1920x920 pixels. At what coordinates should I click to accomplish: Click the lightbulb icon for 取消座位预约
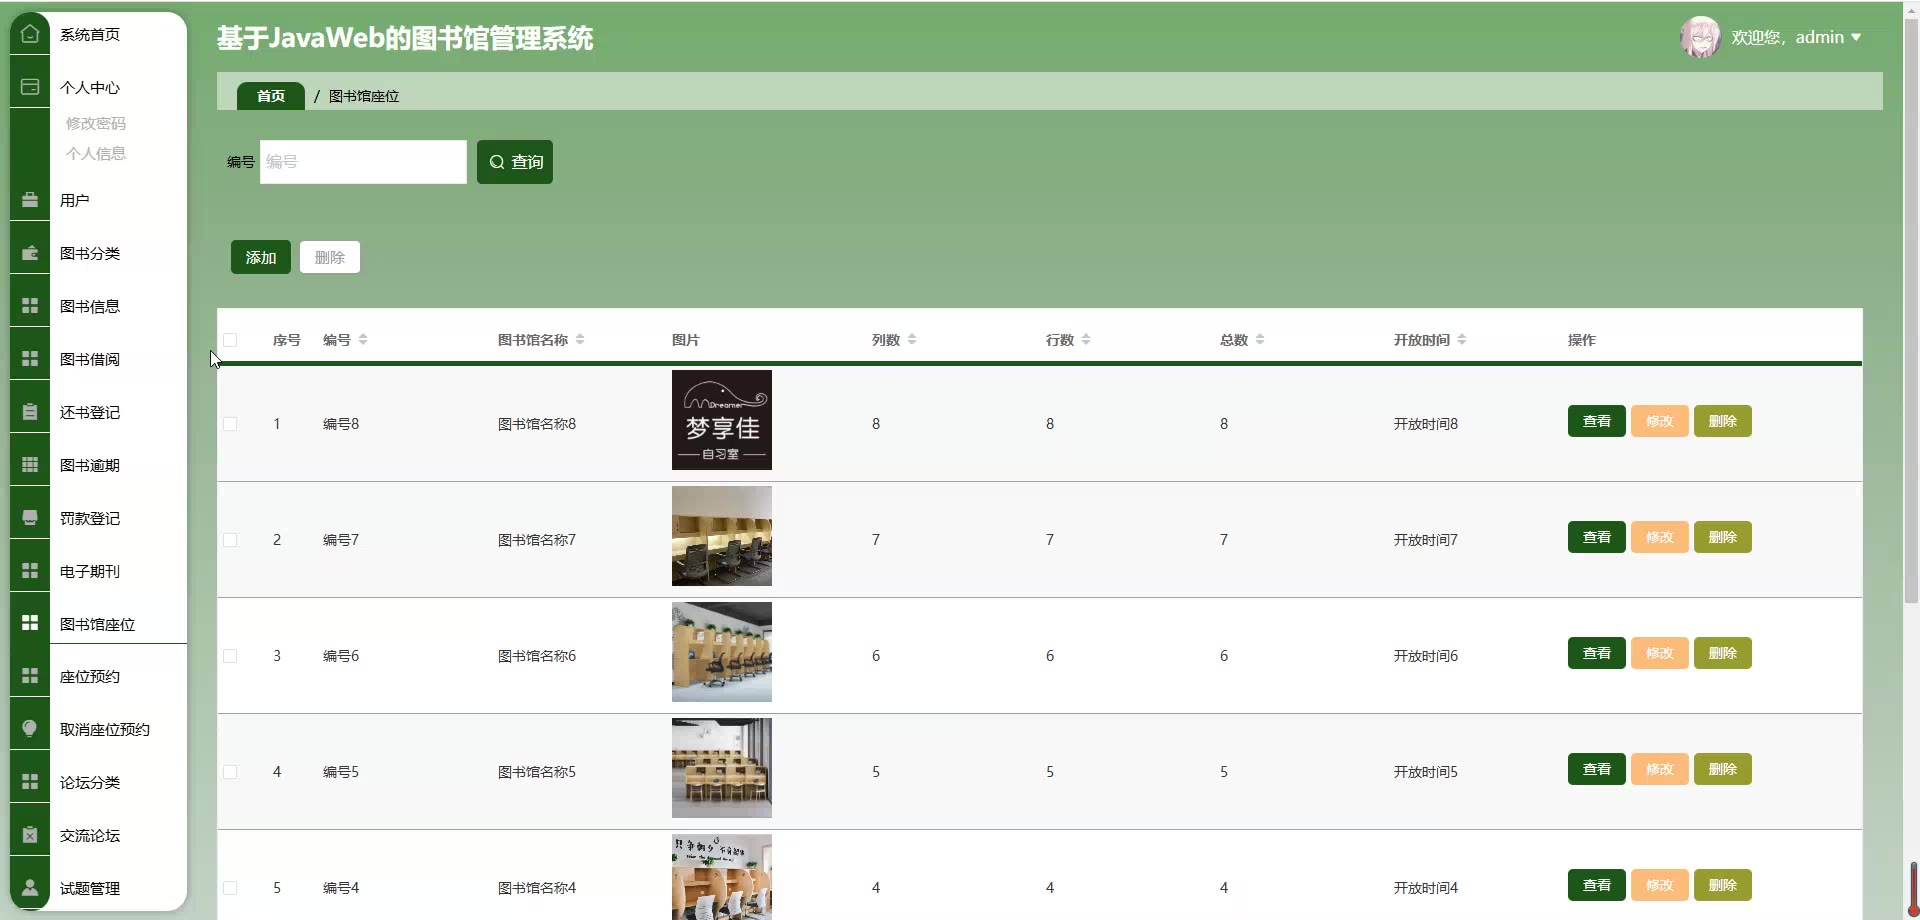tap(30, 729)
